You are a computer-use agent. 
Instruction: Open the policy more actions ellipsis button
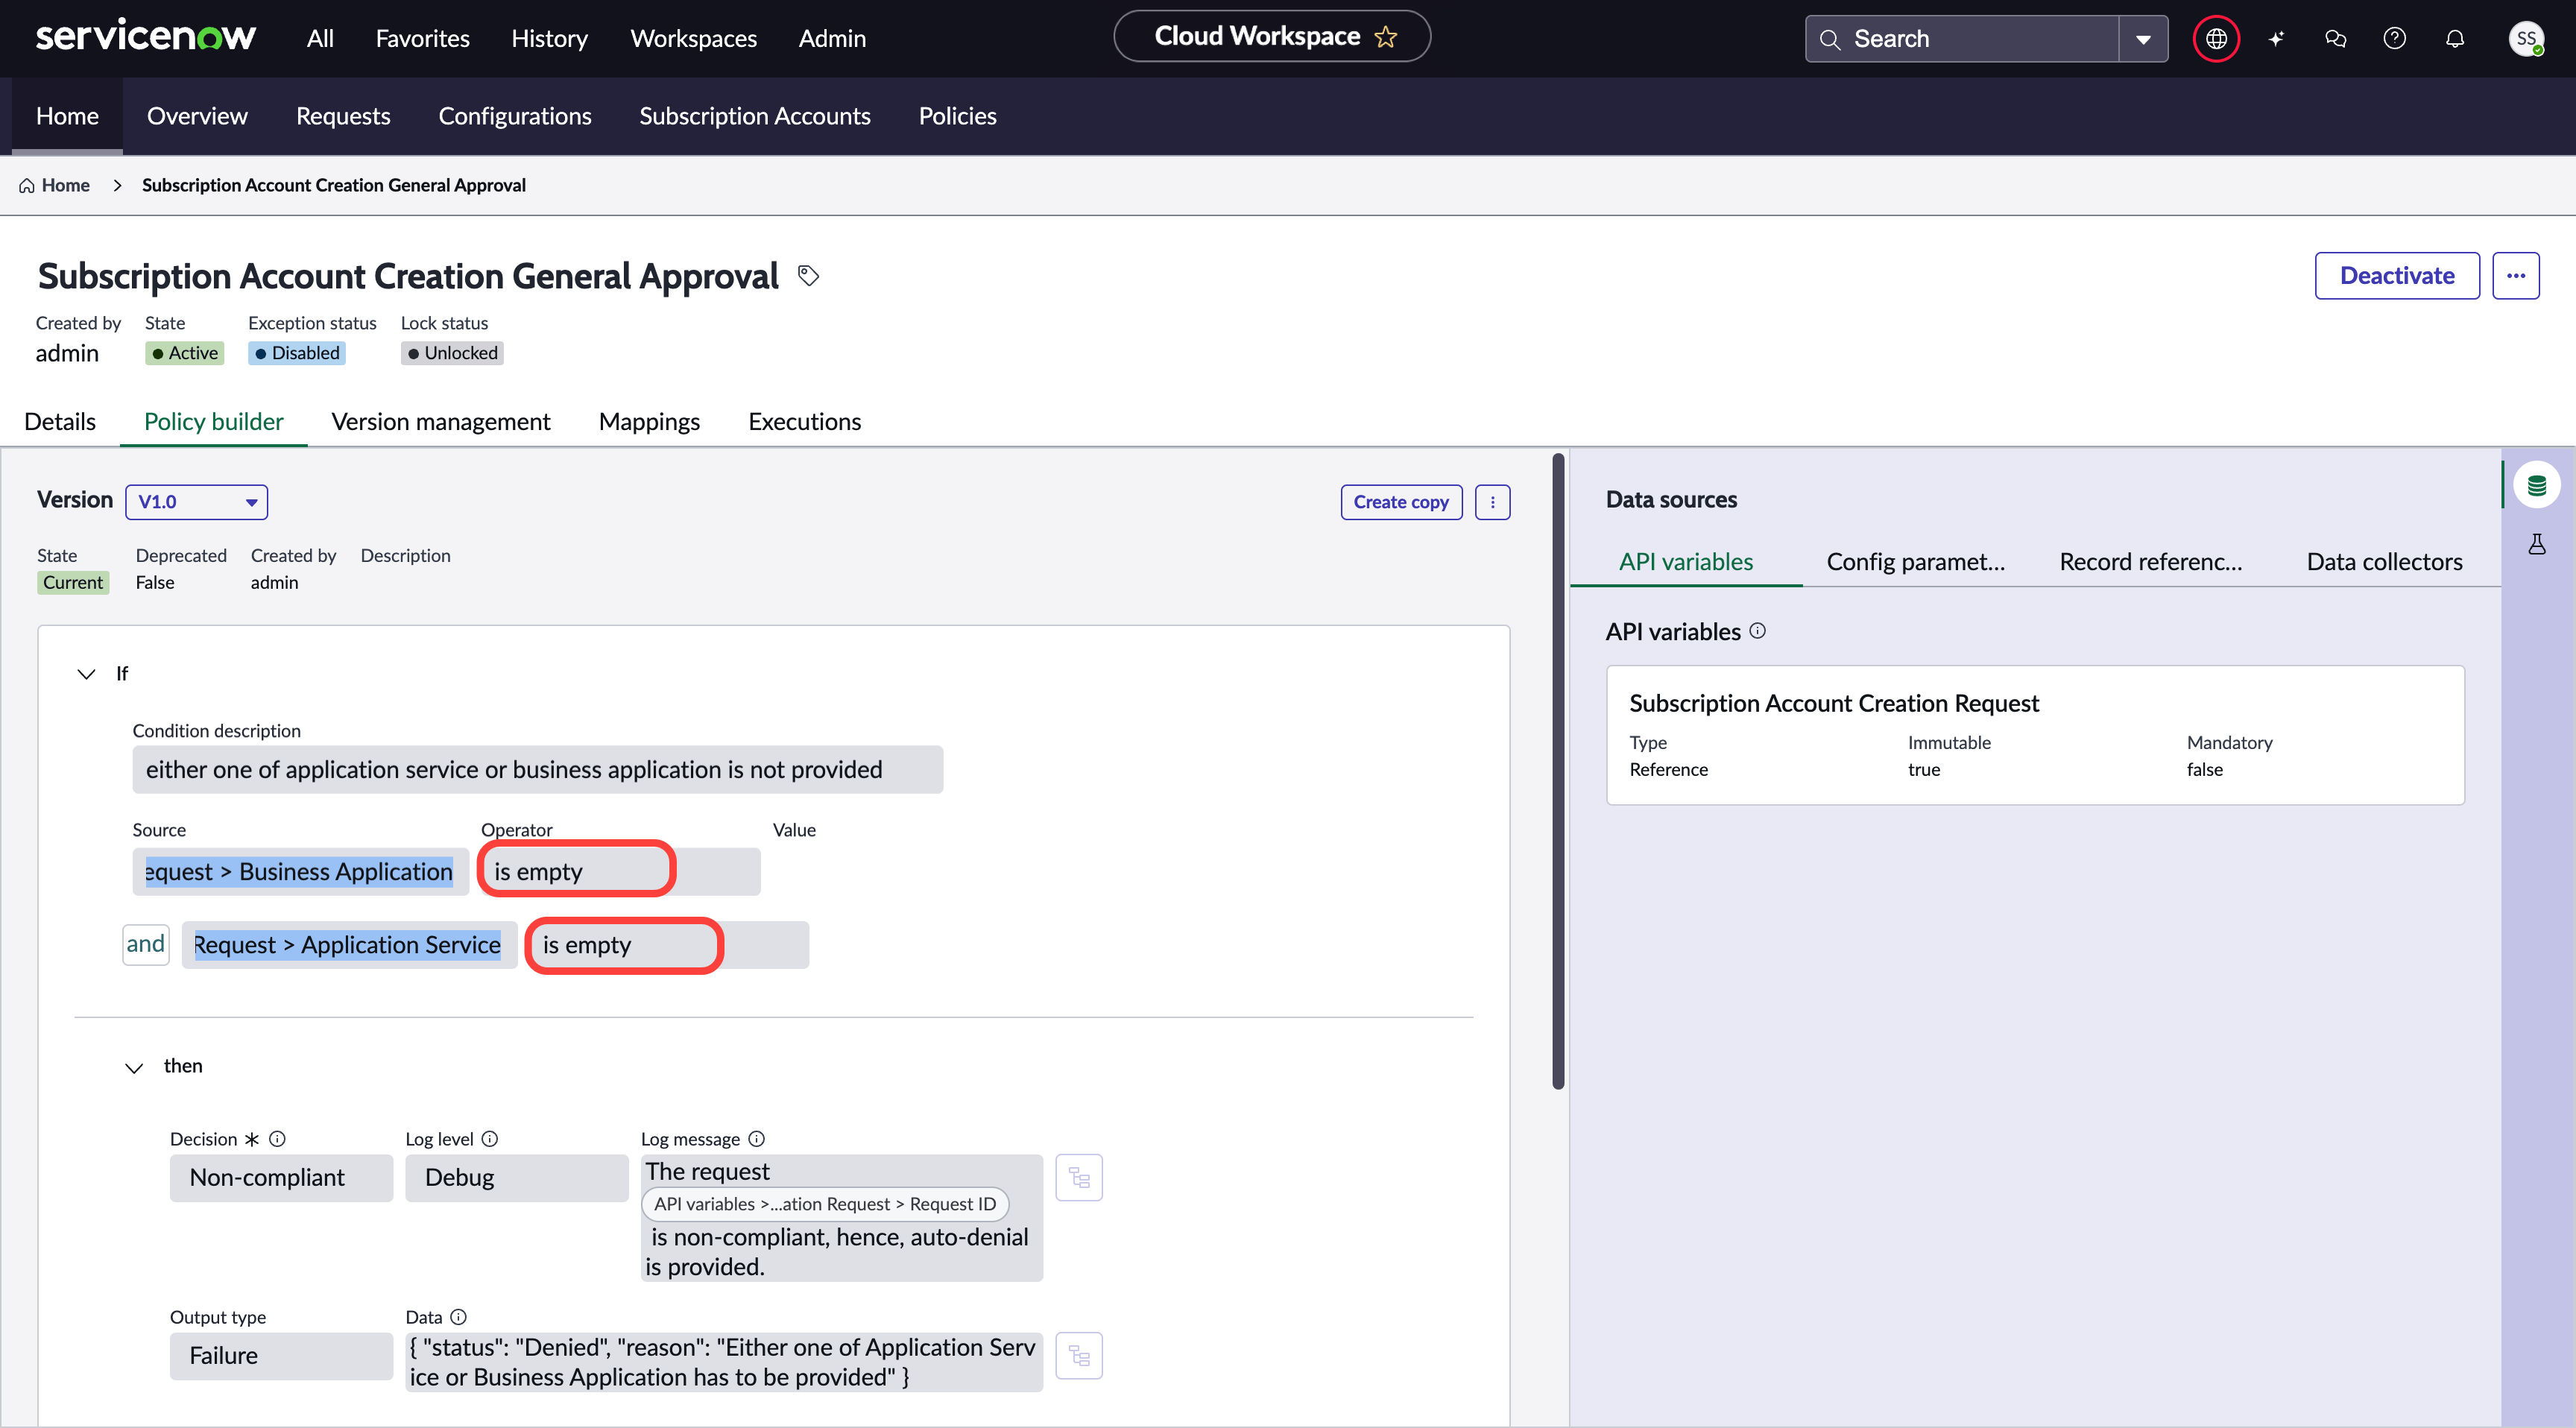click(2515, 276)
